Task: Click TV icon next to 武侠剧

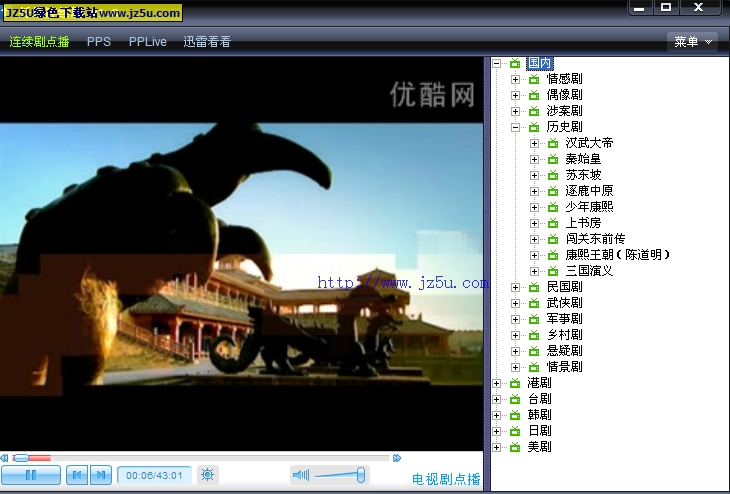Action: click(534, 303)
